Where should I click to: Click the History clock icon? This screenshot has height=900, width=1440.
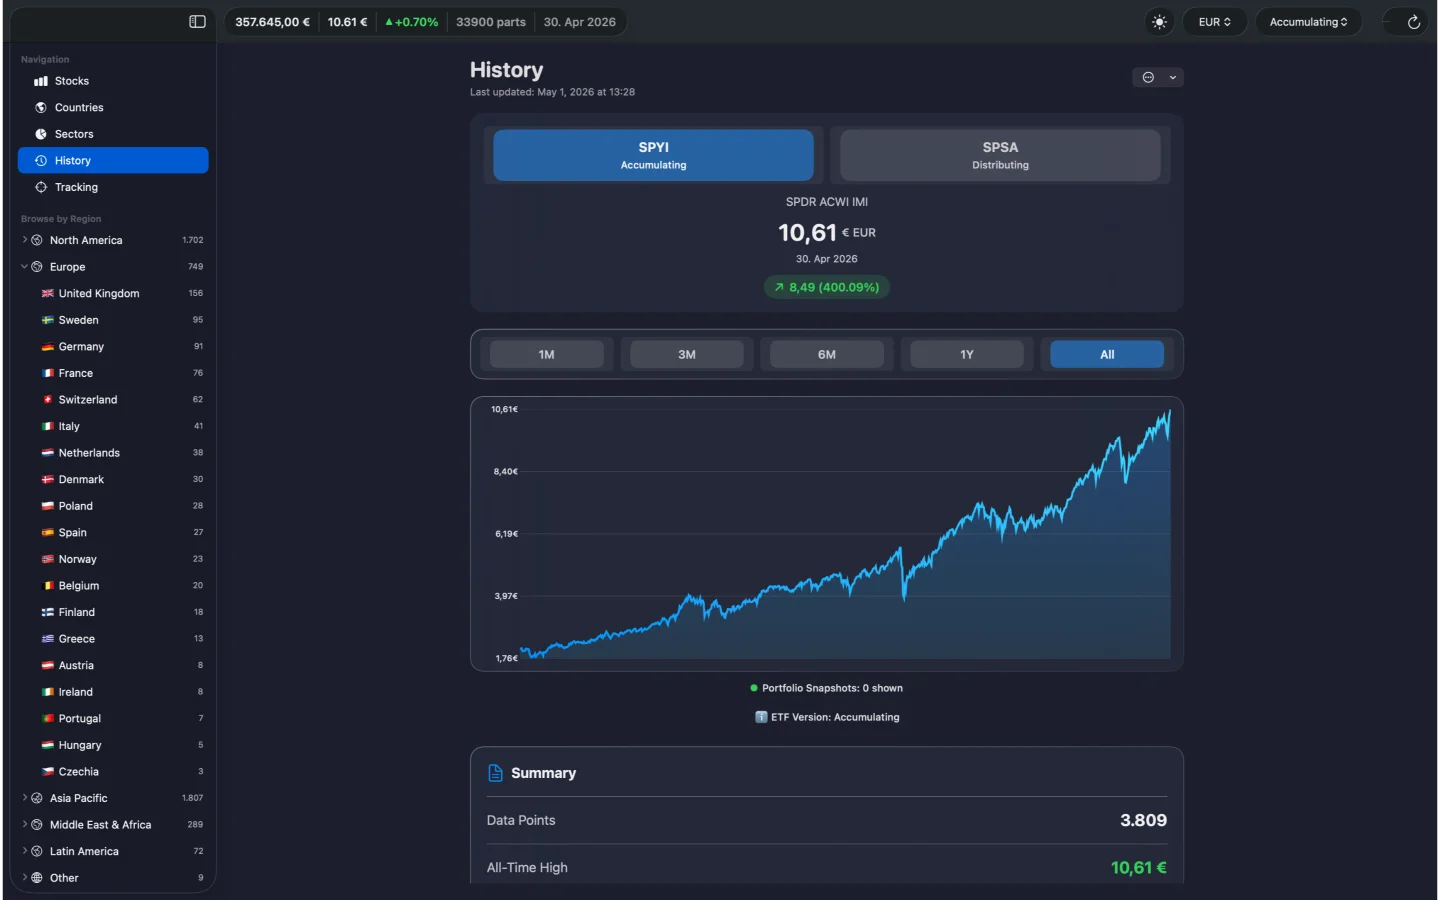[41, 160]
